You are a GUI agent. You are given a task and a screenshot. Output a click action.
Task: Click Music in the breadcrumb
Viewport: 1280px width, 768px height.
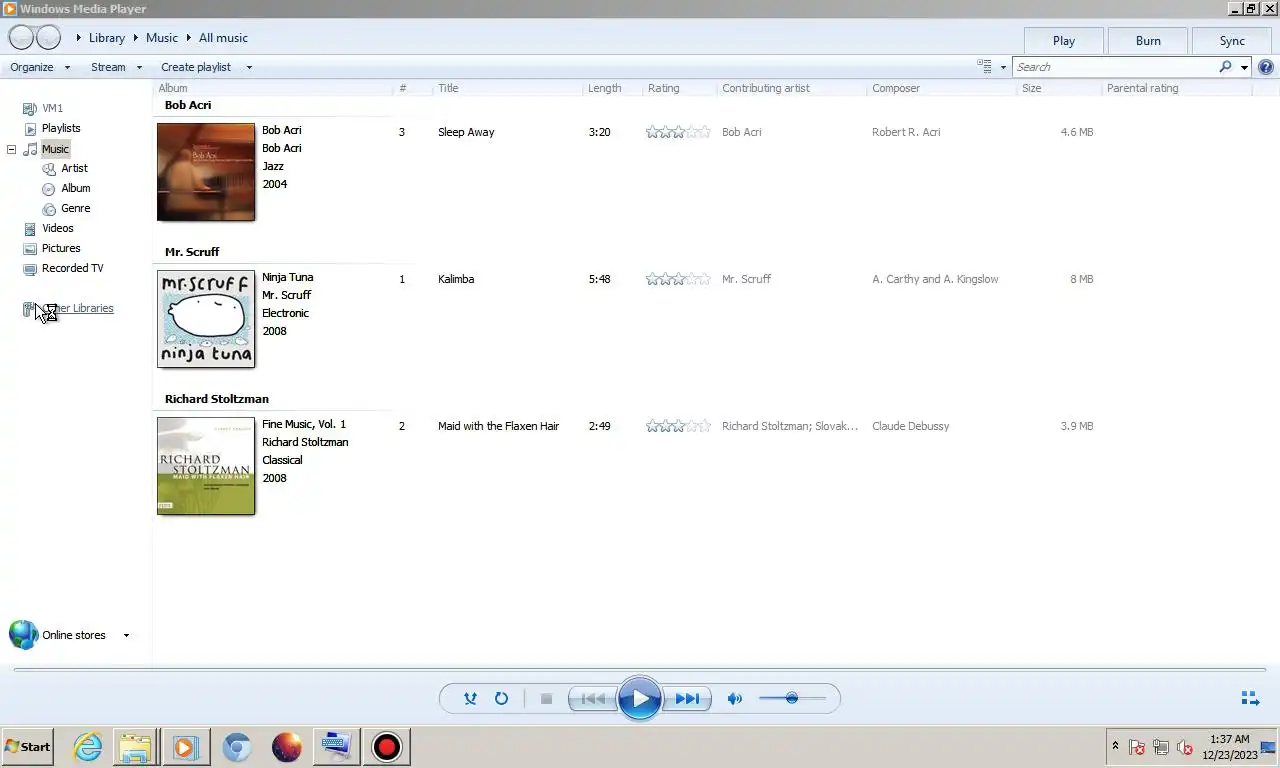click(x=162, y=38)
